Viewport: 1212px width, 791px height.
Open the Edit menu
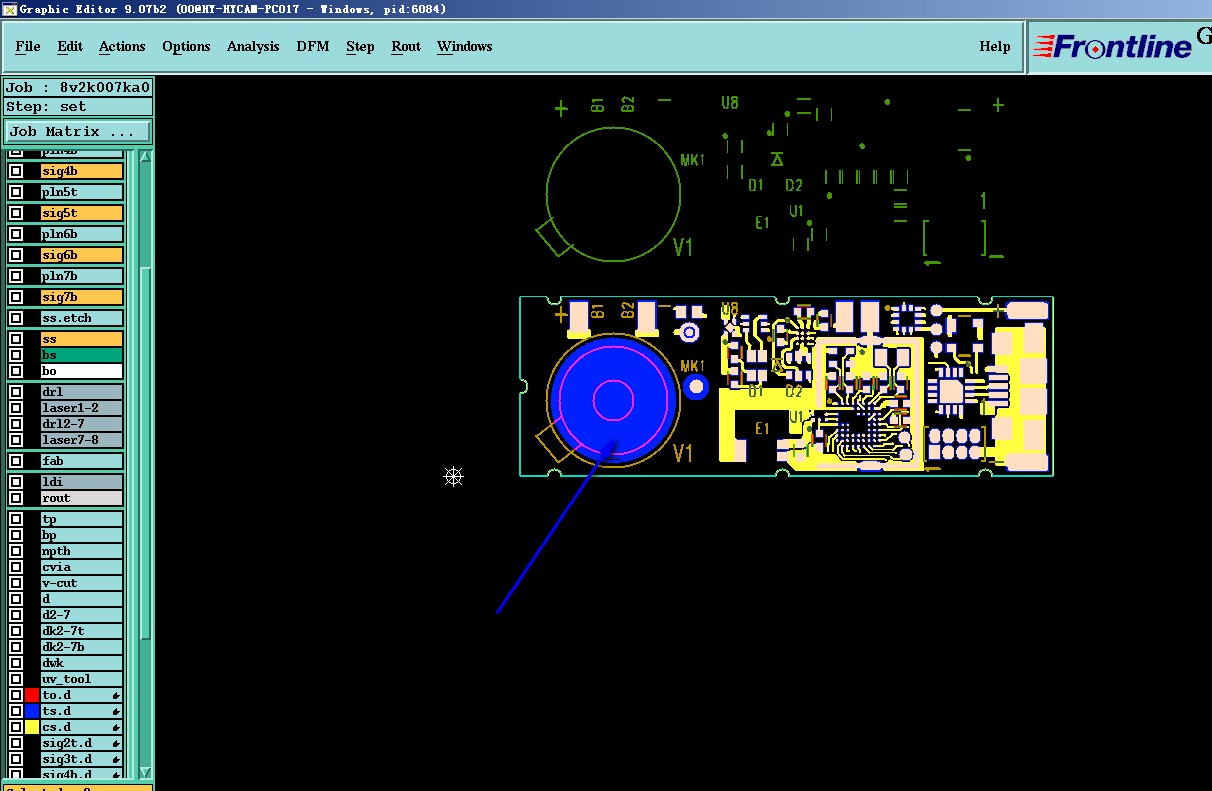point(70,47)
